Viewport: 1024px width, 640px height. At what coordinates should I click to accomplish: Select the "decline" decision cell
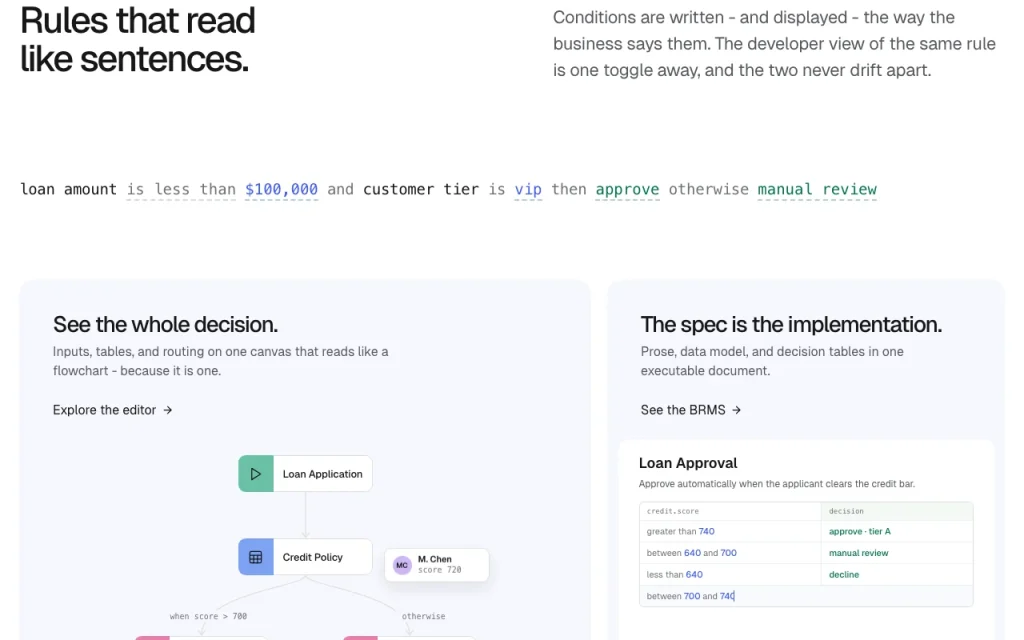[x=897, y=575]
